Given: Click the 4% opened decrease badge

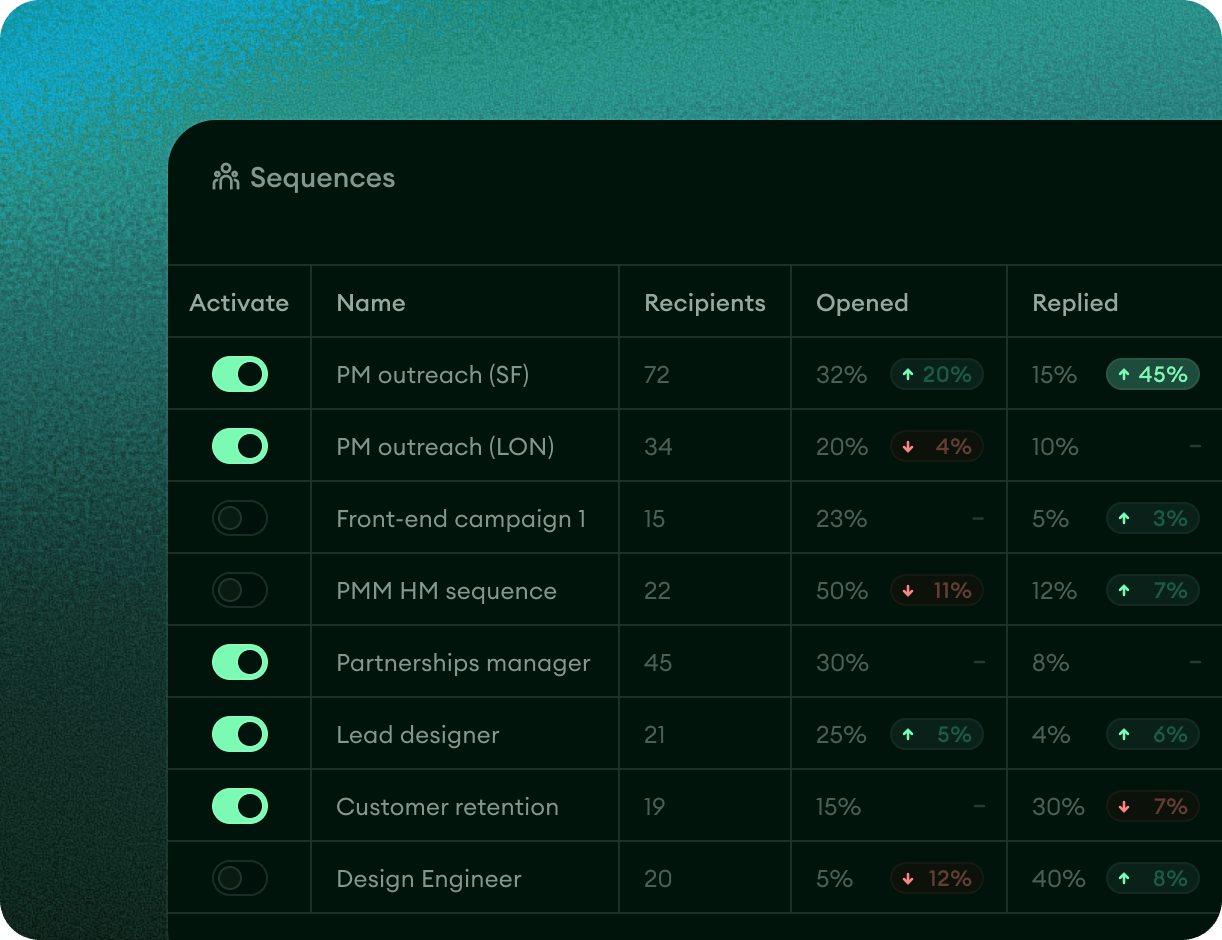Looking at the screenshot, I should (x=937, y=446).
